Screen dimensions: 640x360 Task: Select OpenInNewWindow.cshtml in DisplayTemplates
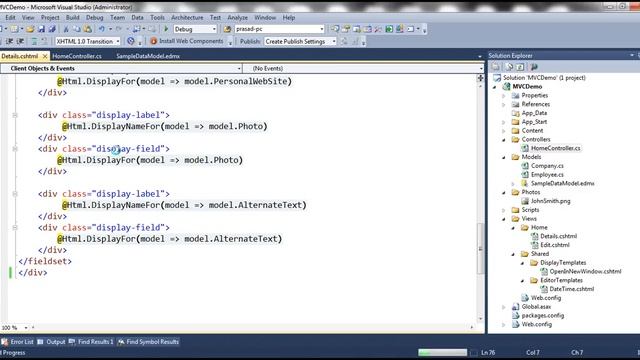[585, 271]
